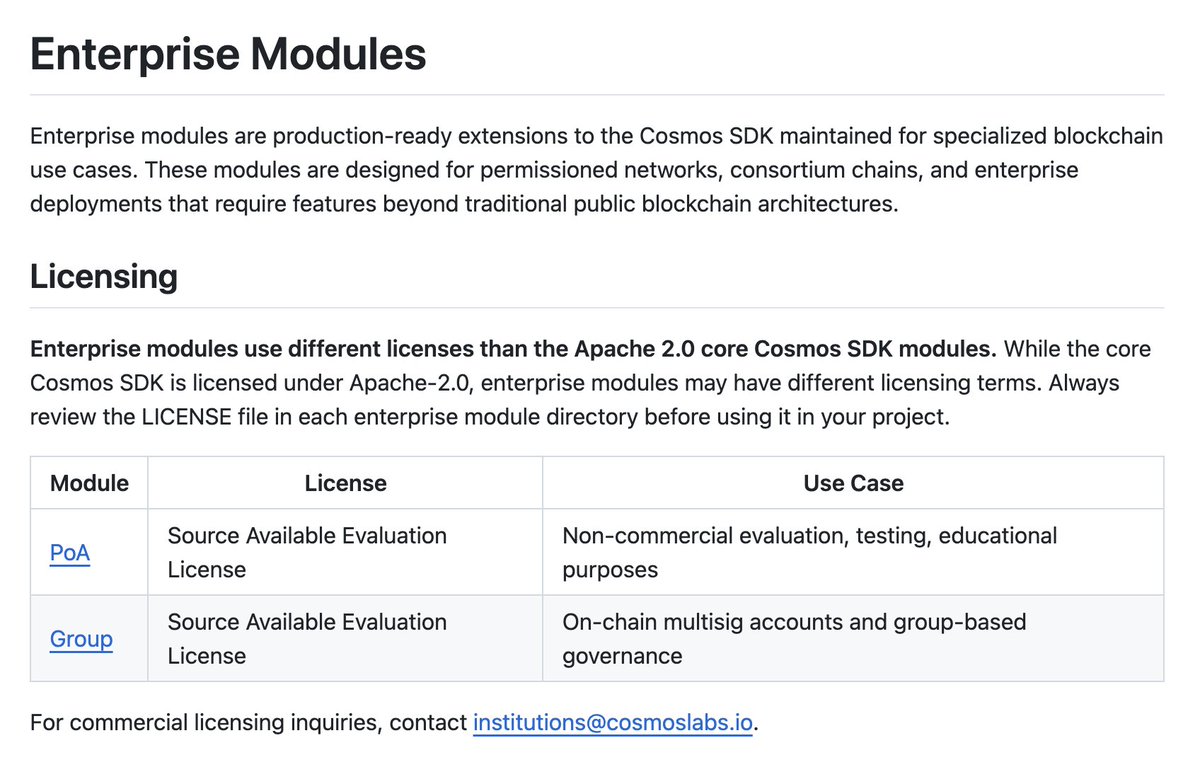Click the institutions@cosmoslabs.io email link
The width and height of the screenshot is (1200, 767).
pos(612,722)
